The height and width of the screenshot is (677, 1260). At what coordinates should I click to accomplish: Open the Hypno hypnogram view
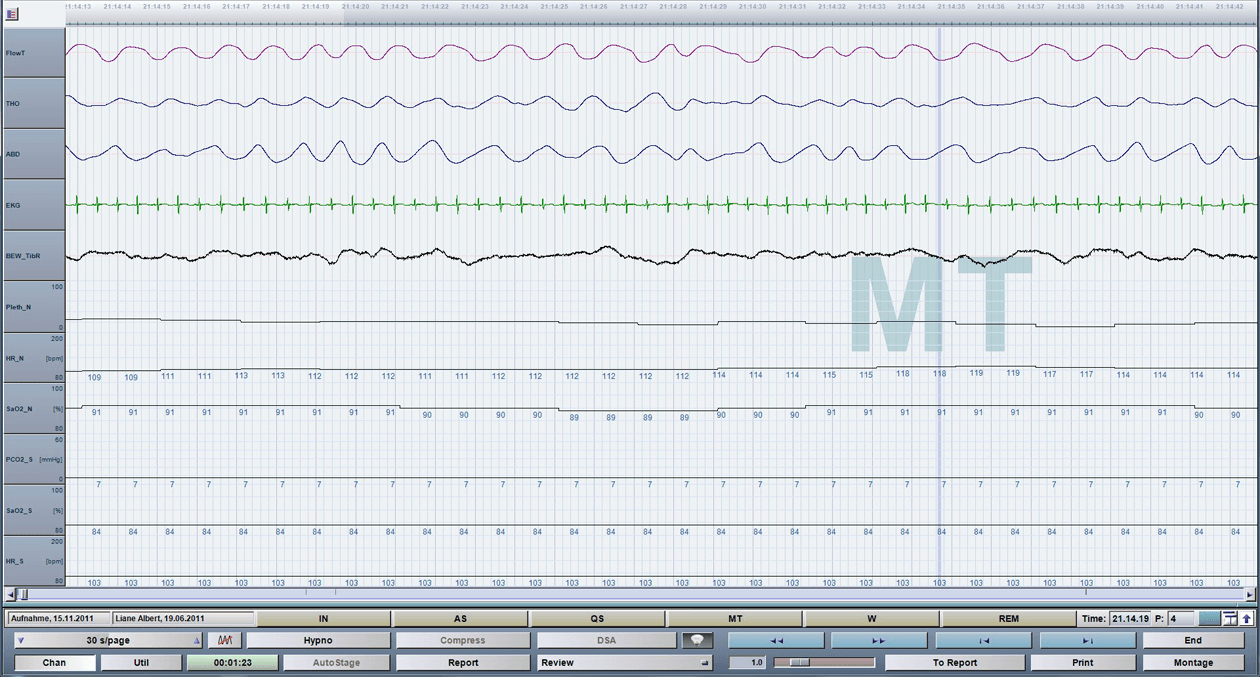coord(318,640)
